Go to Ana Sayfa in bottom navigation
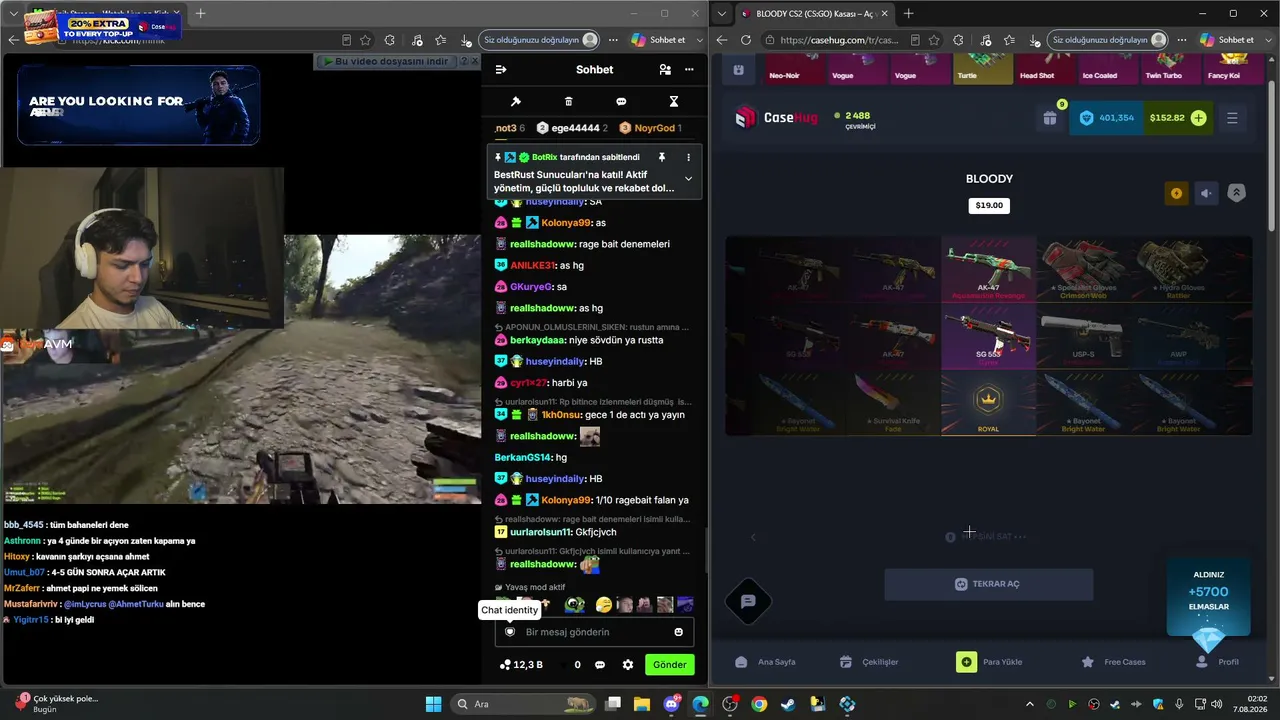This screenshot has height=720, width=1280. [x=765, y=662]
